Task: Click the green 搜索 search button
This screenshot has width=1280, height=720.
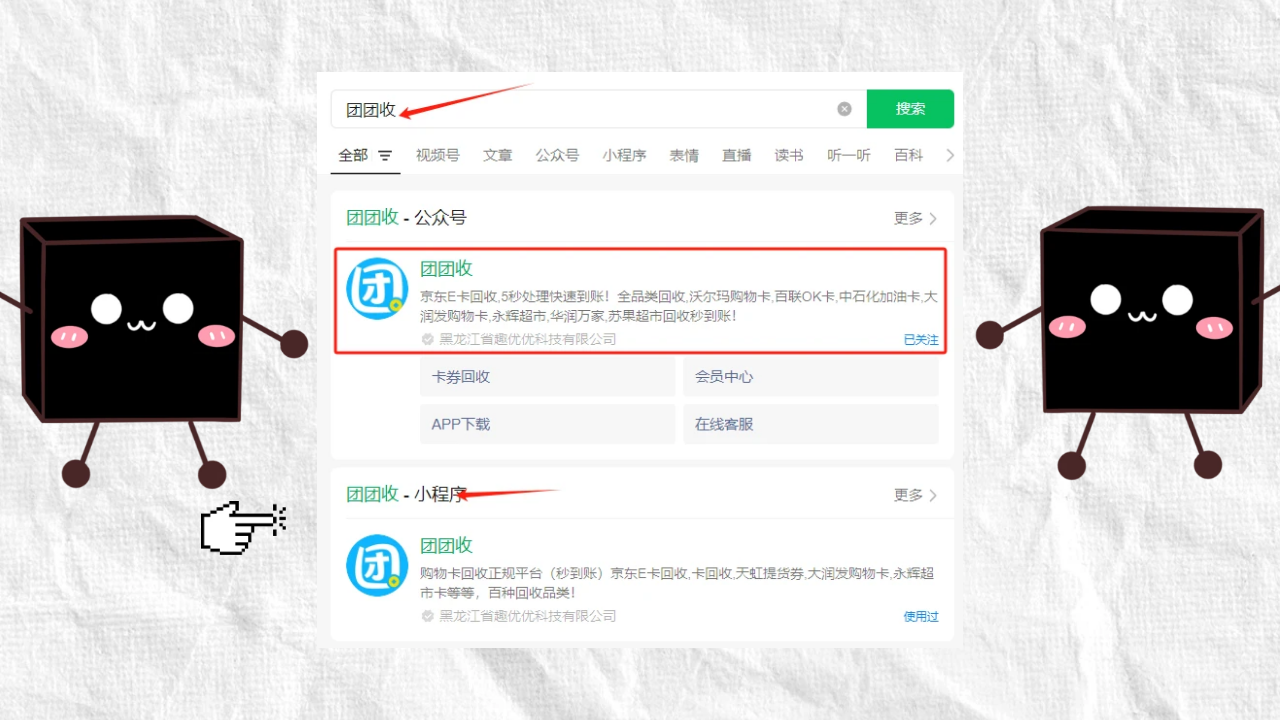Action: (x=910, y=109)
